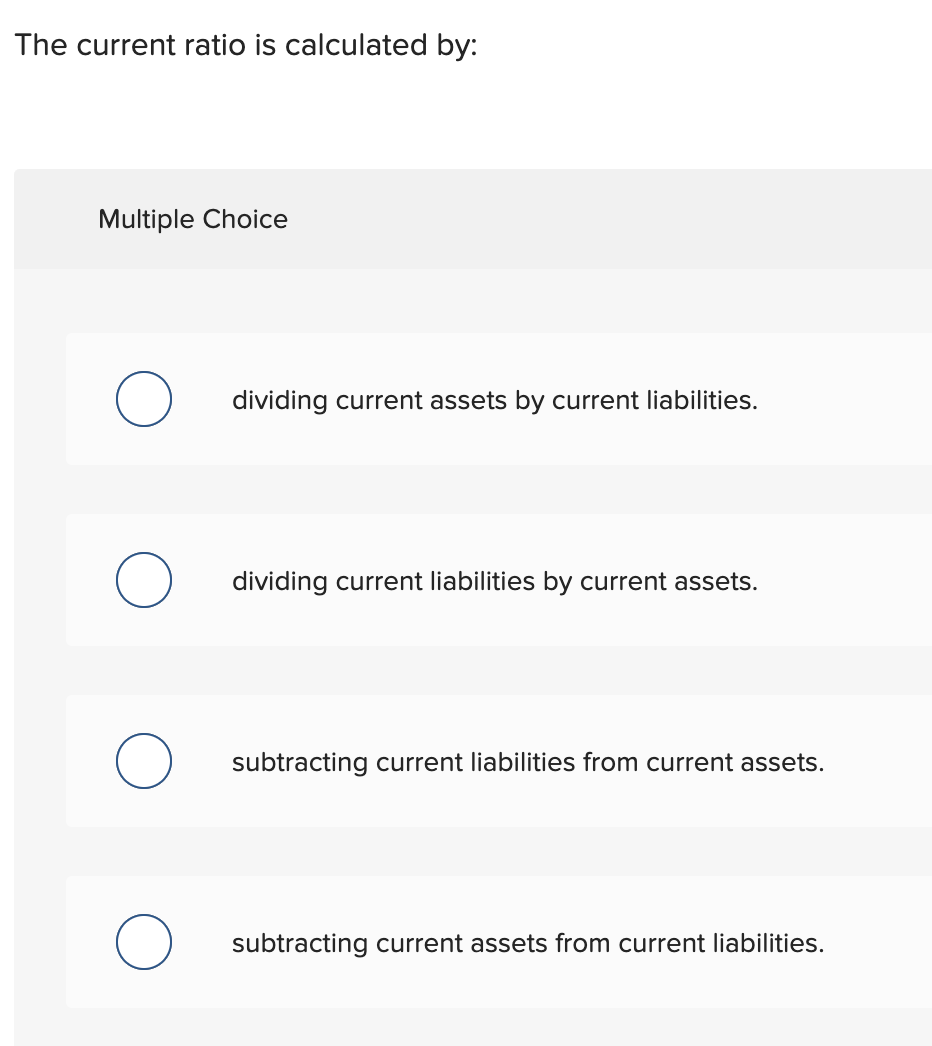Select radio button for dividing assets by liabilities
Screen dimensions: 932x1046
pyautogui.click(x=143, y=399)
